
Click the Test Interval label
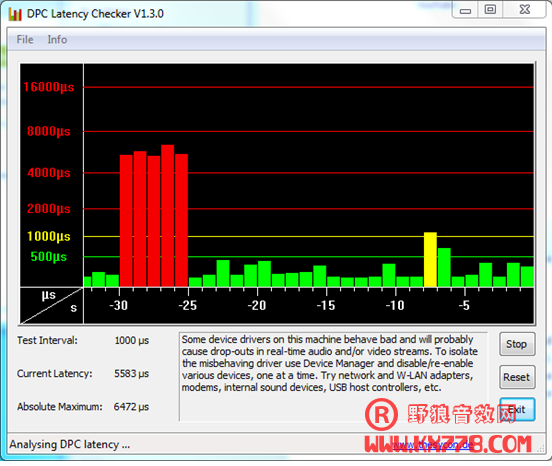pos(47,340)
